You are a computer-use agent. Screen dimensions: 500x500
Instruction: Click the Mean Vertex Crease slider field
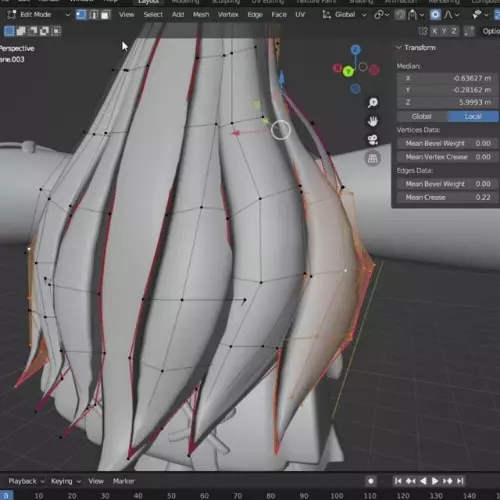(x=448, y=157)
